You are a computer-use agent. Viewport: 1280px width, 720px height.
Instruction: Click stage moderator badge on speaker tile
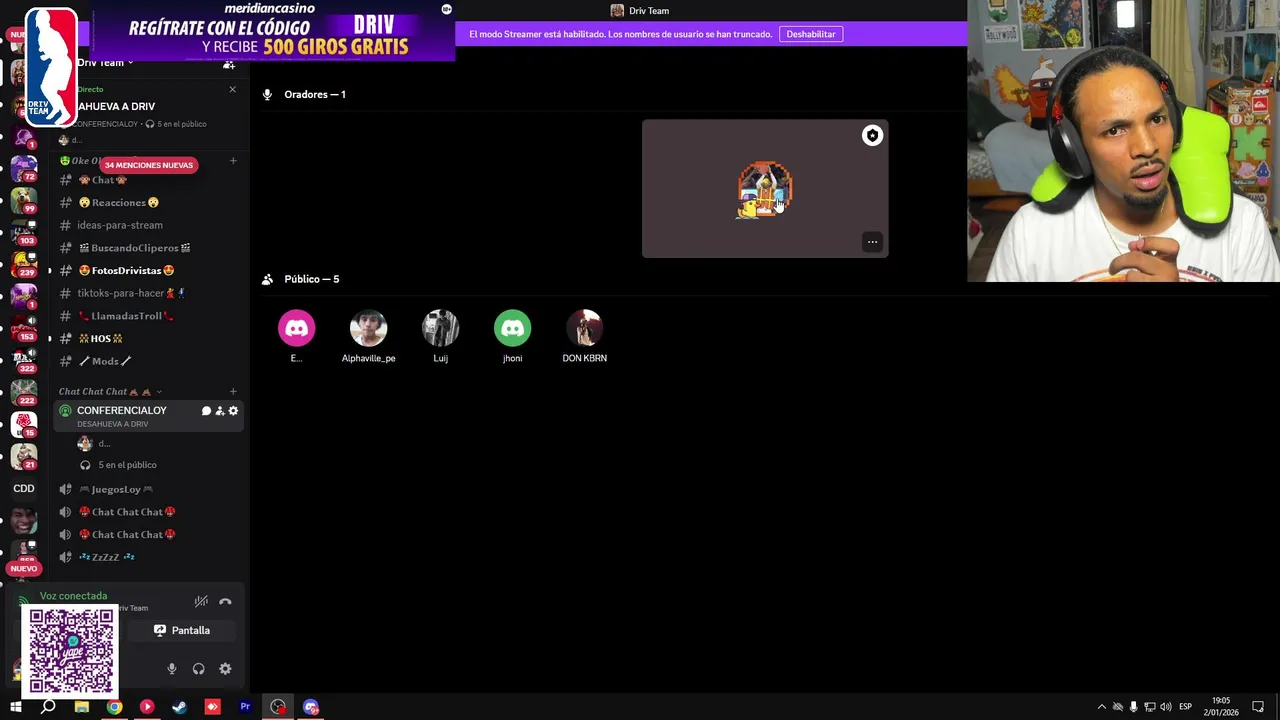coord(872,135)
